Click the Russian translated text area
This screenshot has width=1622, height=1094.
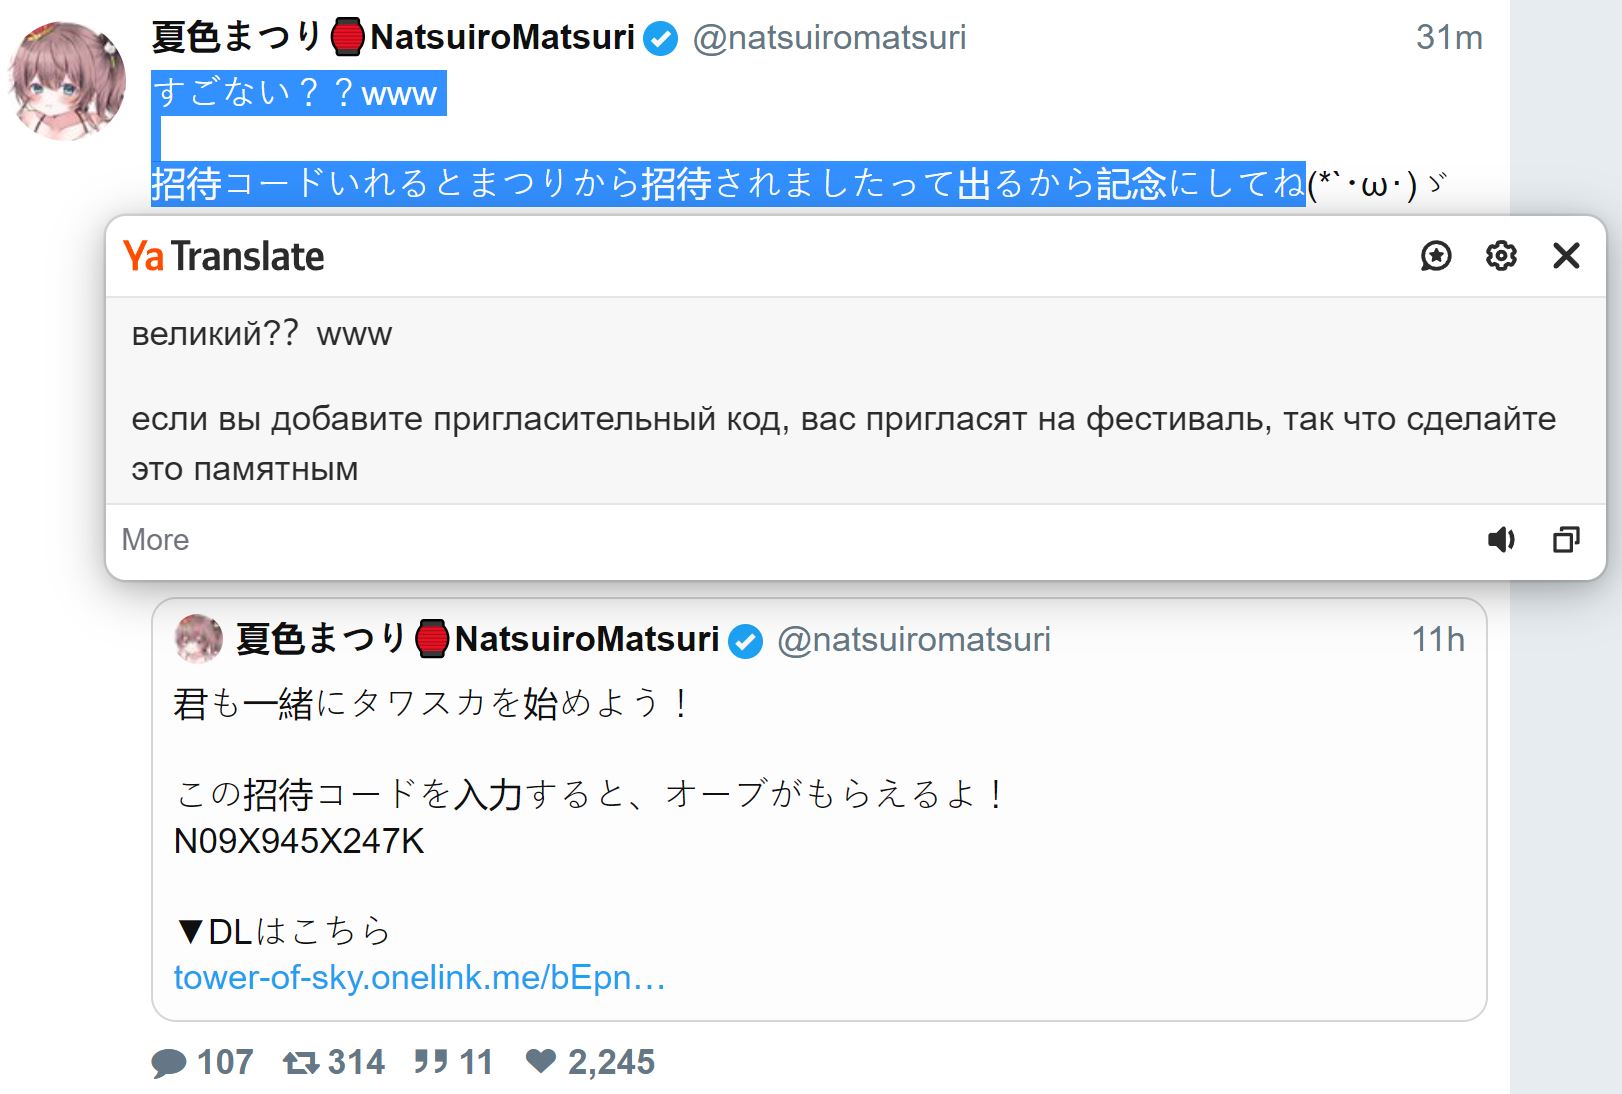843,419
